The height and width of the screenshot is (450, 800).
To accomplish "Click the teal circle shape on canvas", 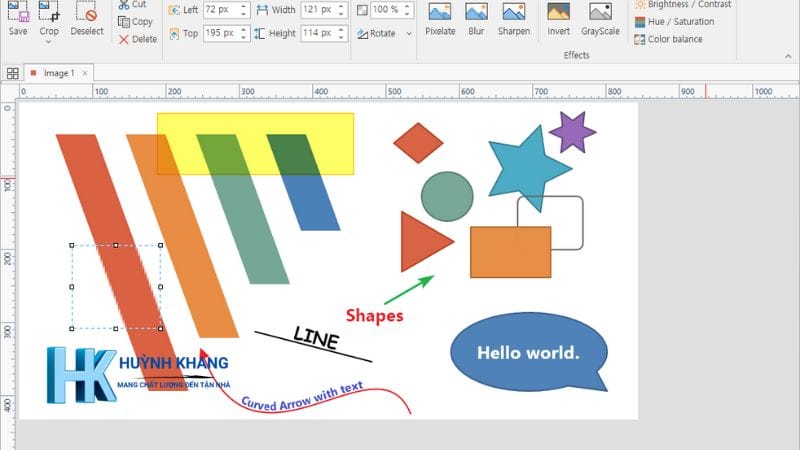I will point(447,196).
